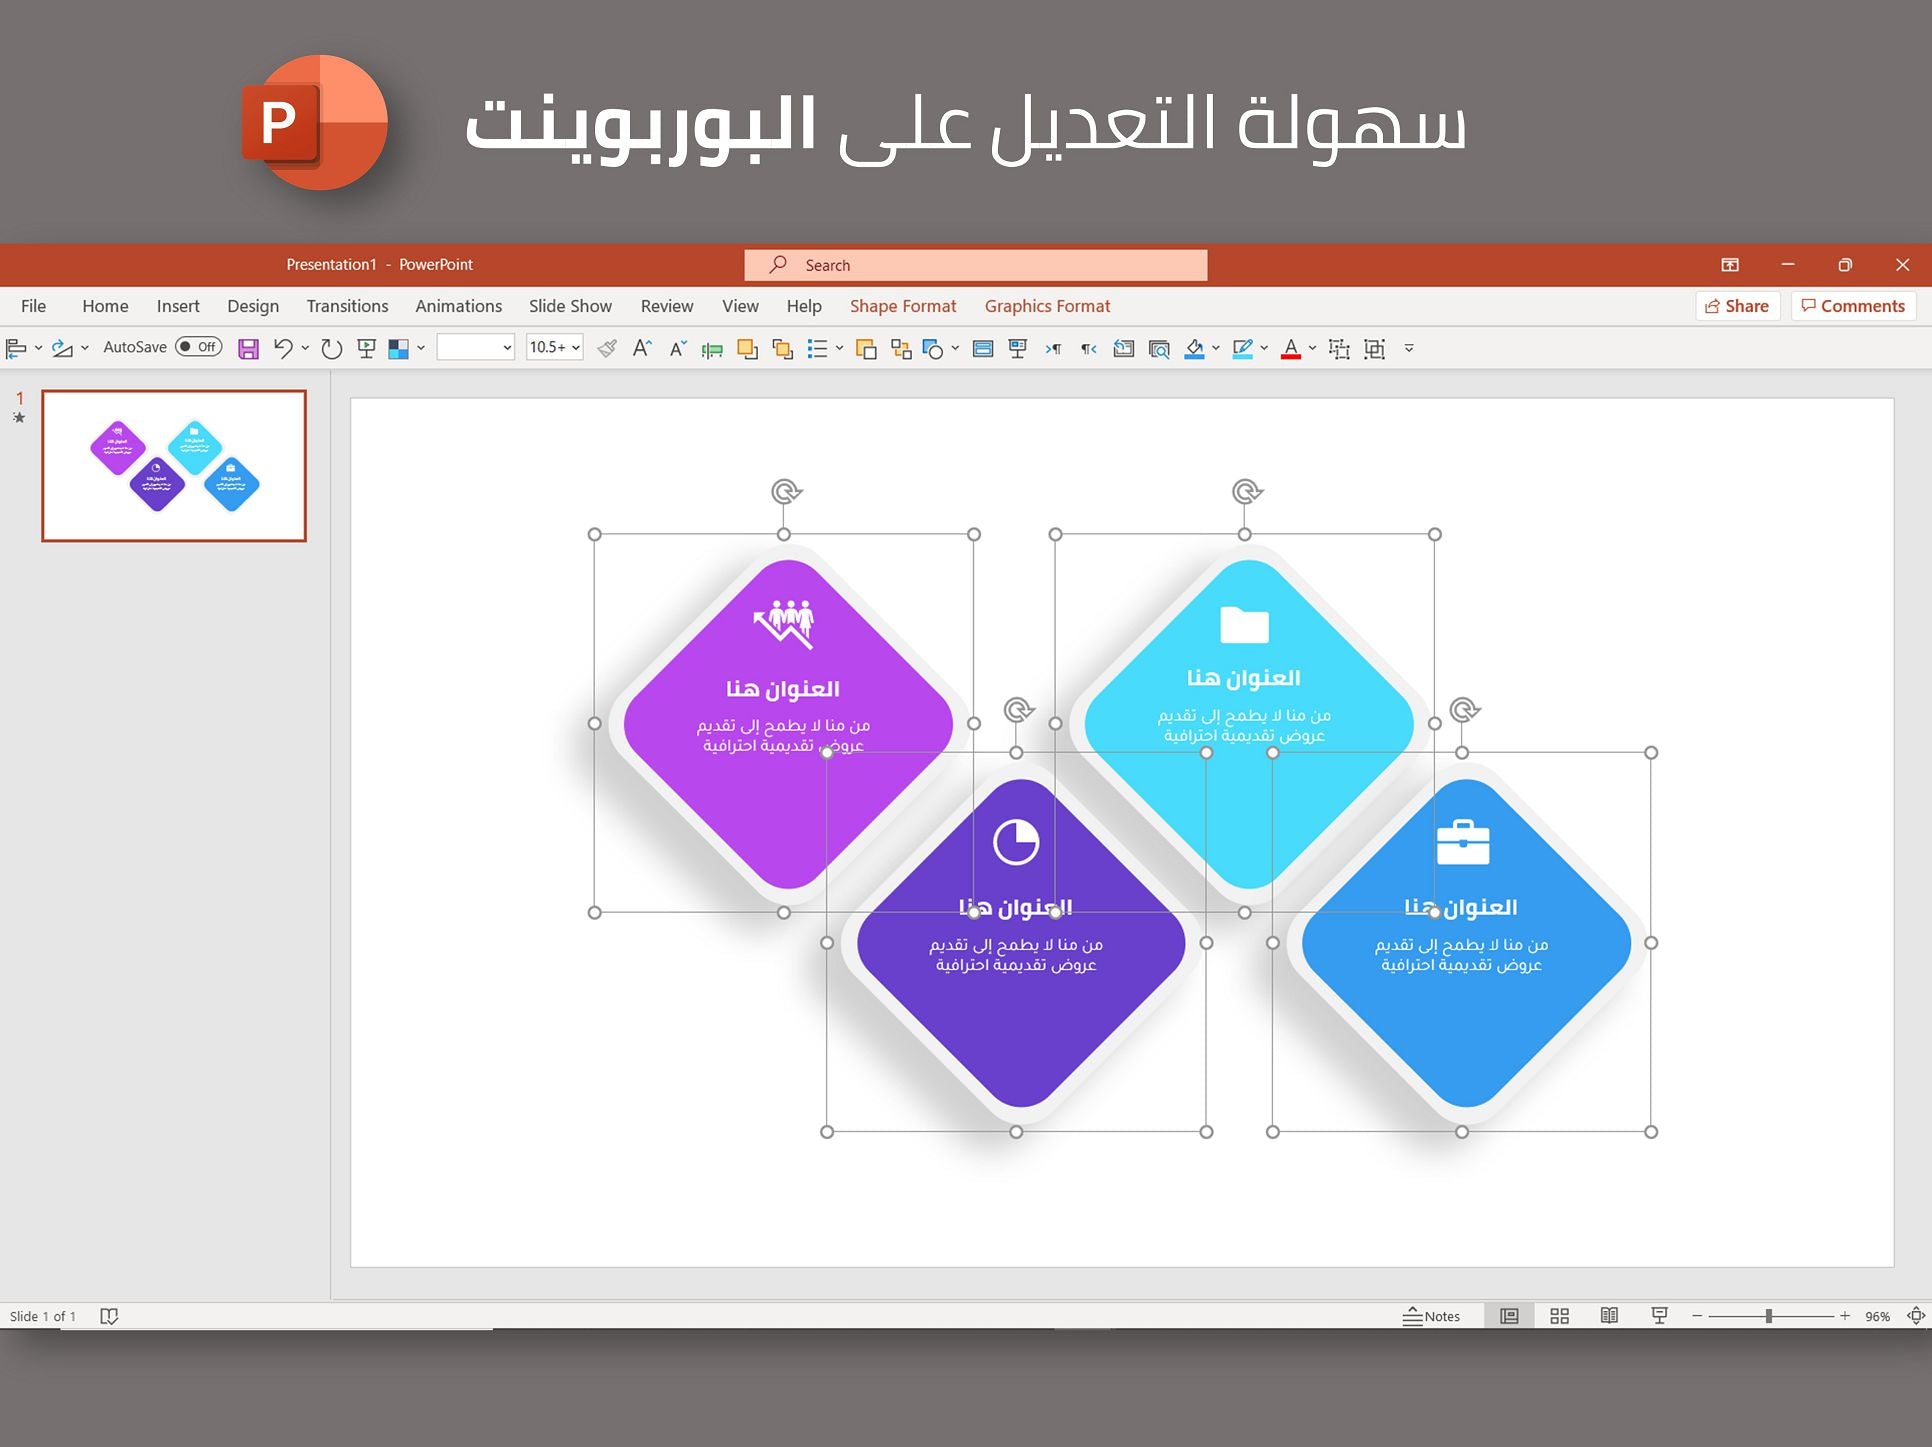The height and width of the screenshot is (1447, 1932).
Task: Expand the Font Color dropdown arrow
Action: click(x=1312, y=348)
